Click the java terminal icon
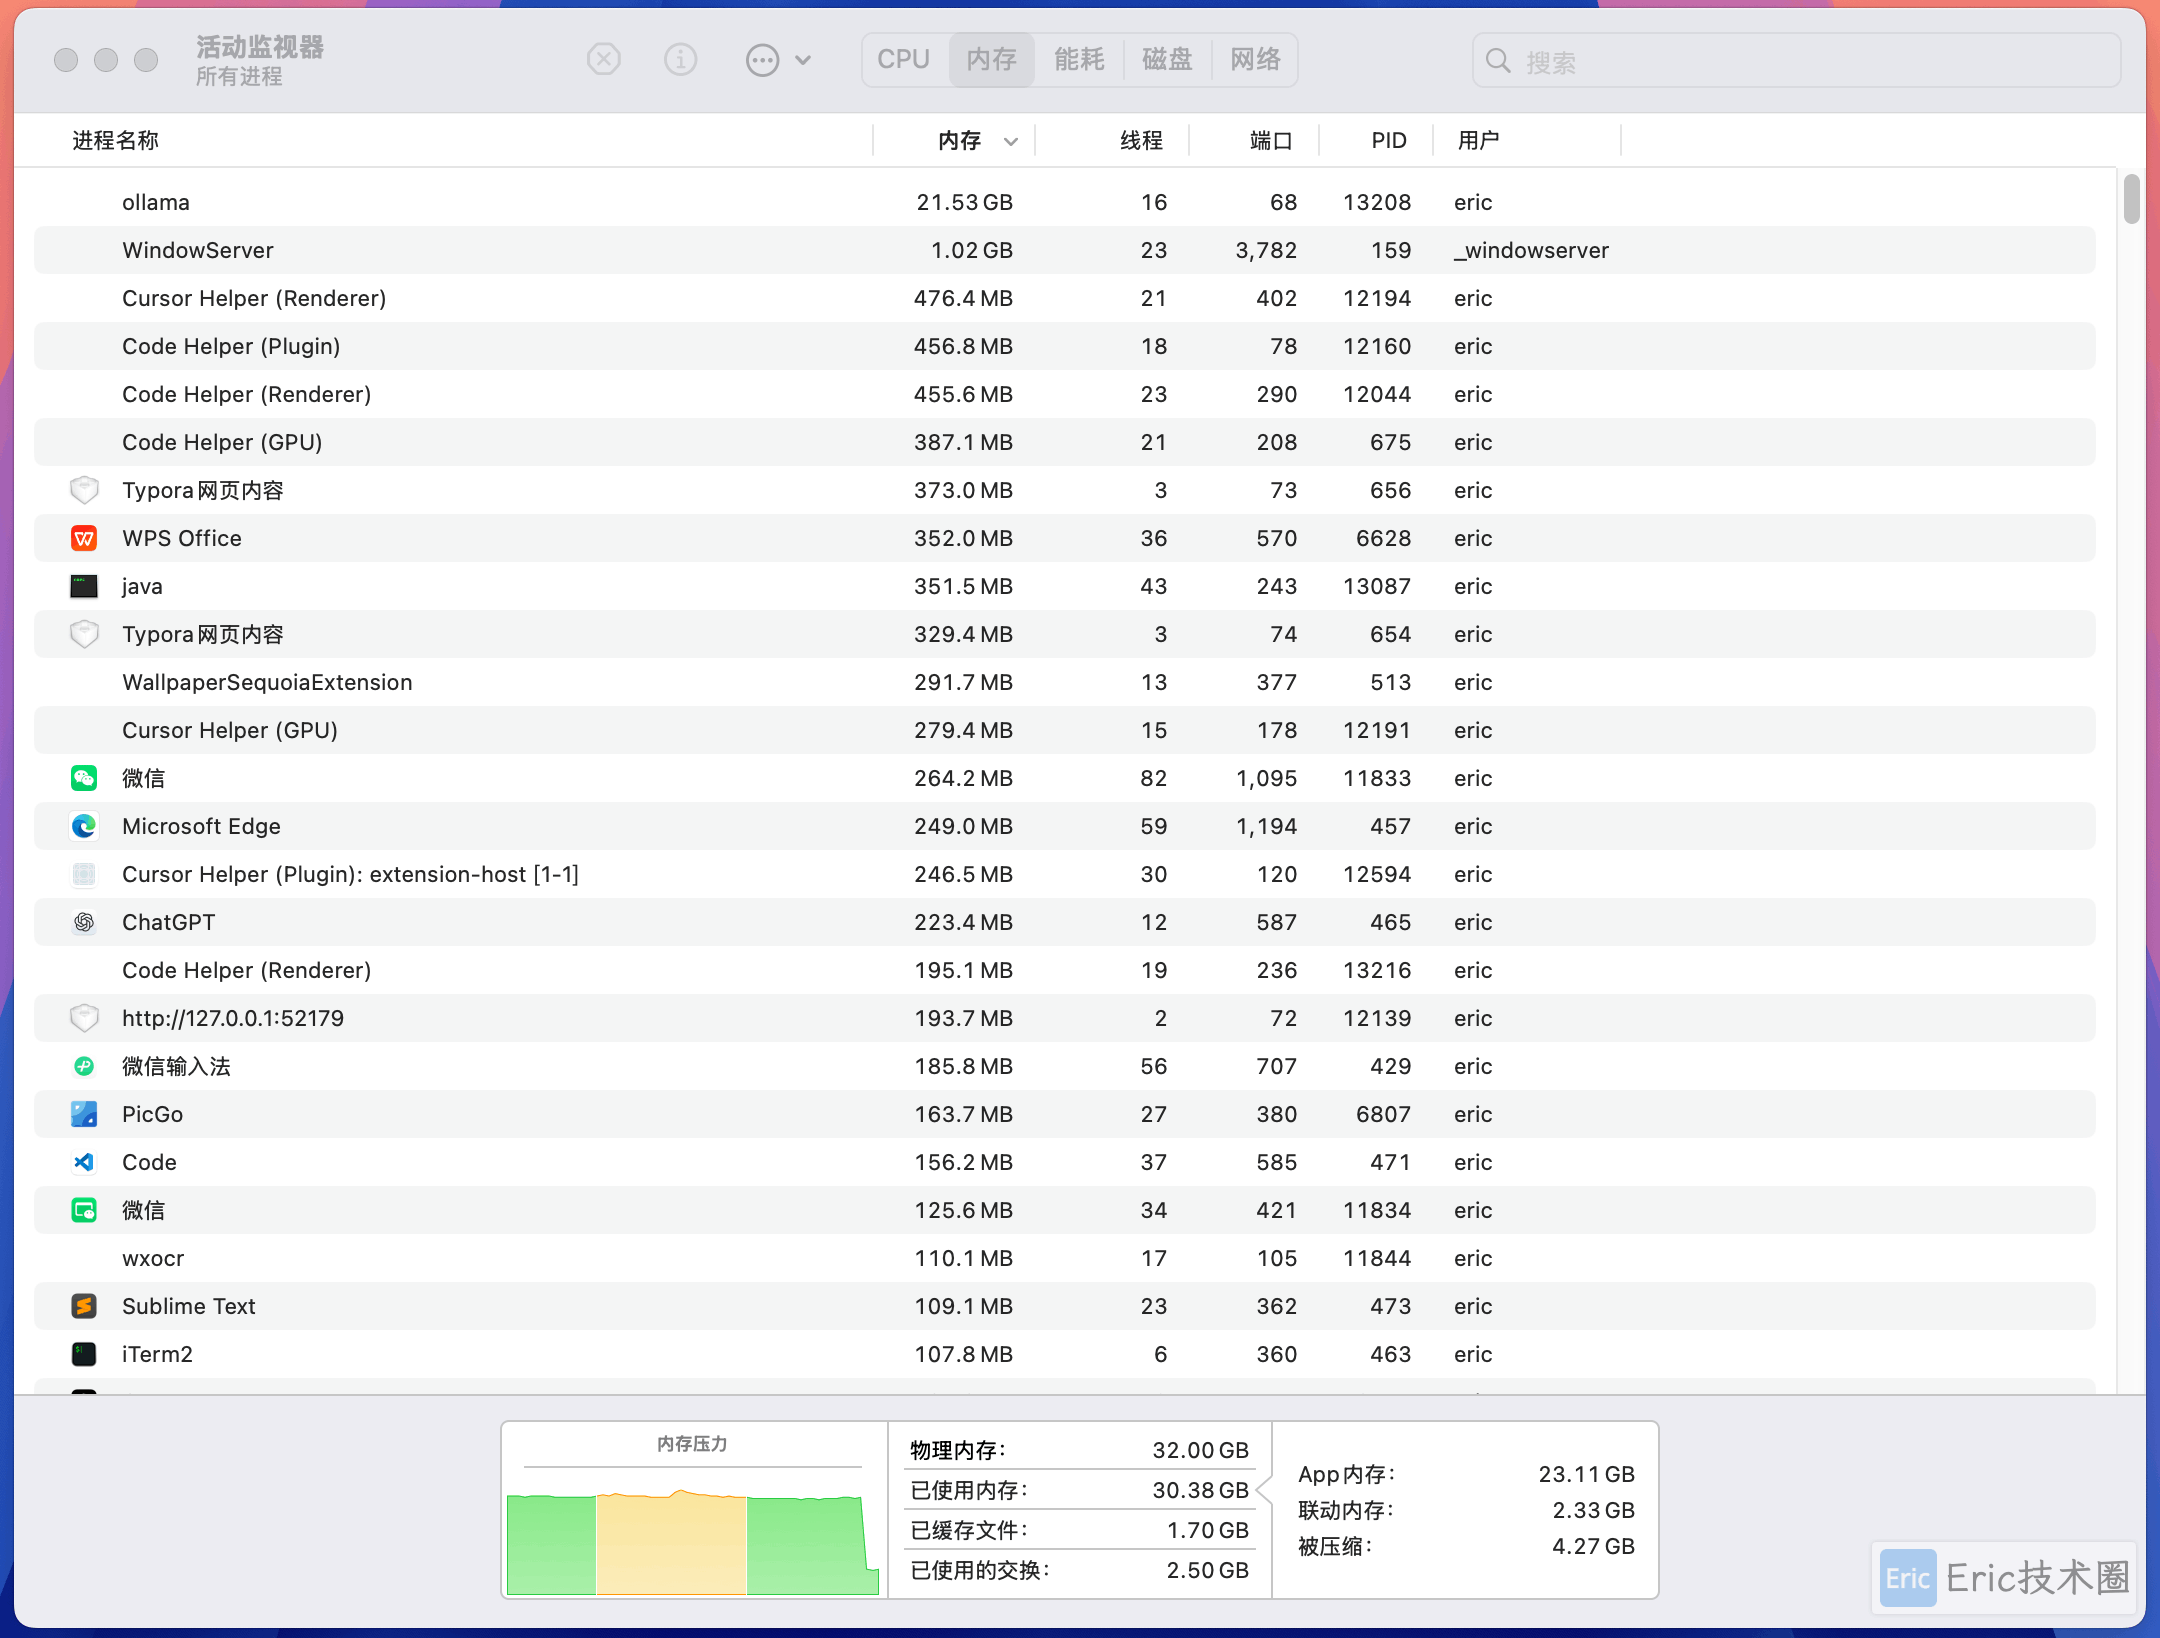 point(84,586)
